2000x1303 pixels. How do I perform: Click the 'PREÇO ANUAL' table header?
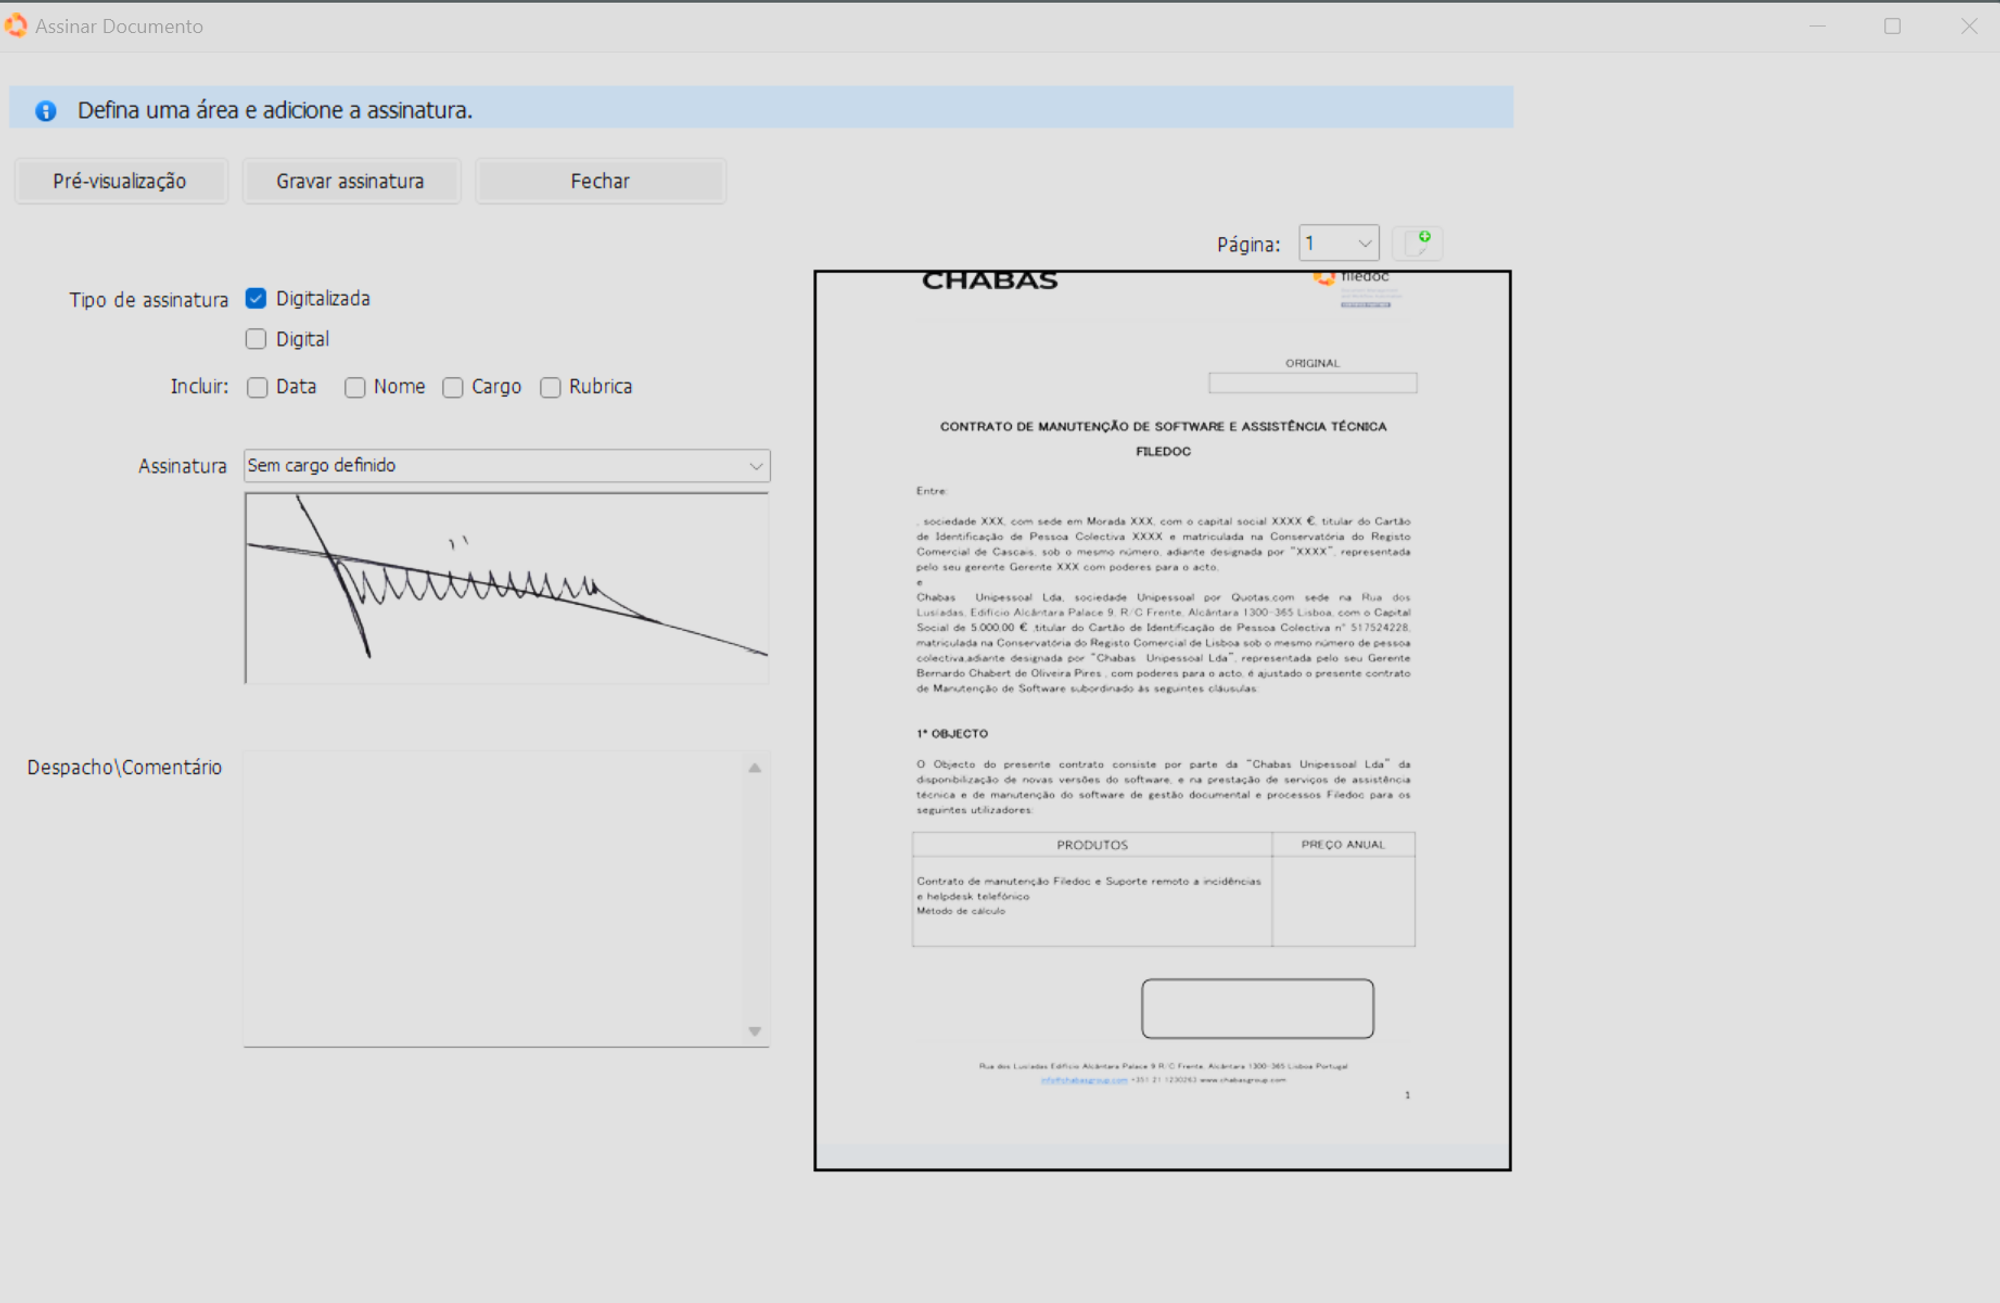click(x=1343, y=845)
